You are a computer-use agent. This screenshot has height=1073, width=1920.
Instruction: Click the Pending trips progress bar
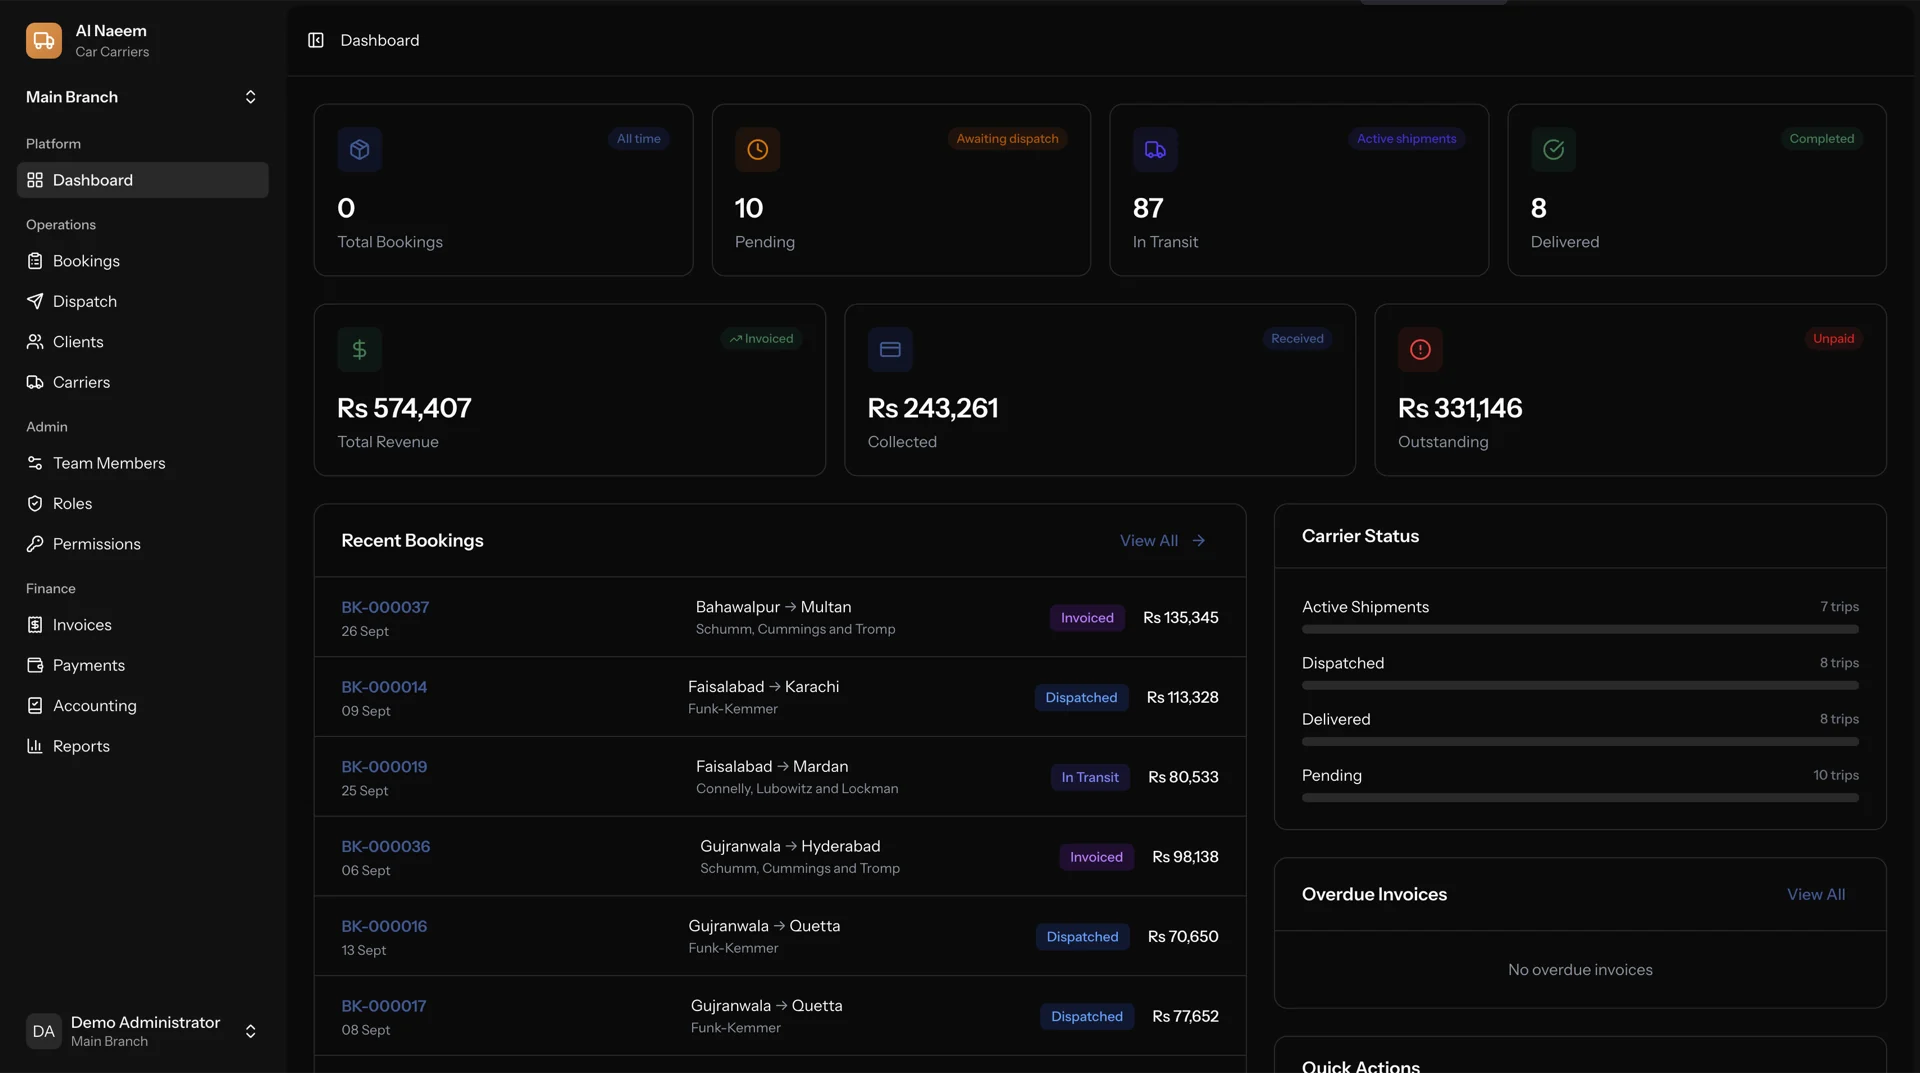coord(1580,798)
